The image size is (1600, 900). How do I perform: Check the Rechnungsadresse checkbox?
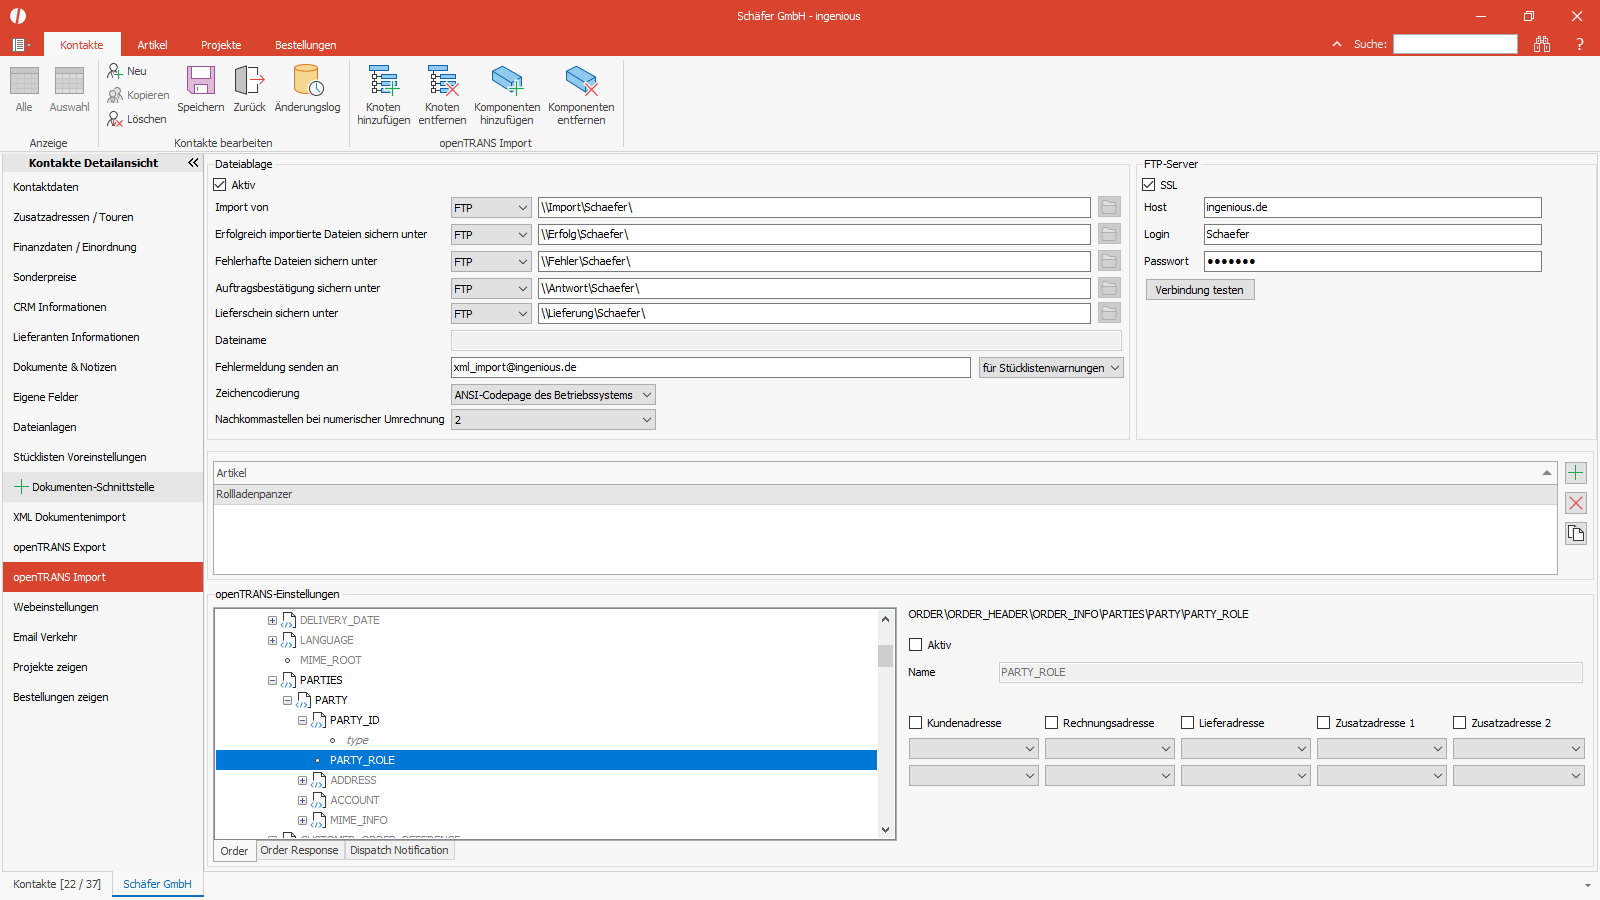click(1051, 723)
